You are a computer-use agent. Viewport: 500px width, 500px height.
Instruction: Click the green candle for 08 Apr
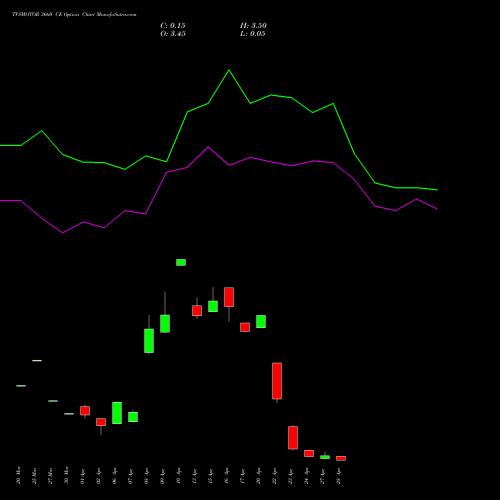click(x=149, y=341)
